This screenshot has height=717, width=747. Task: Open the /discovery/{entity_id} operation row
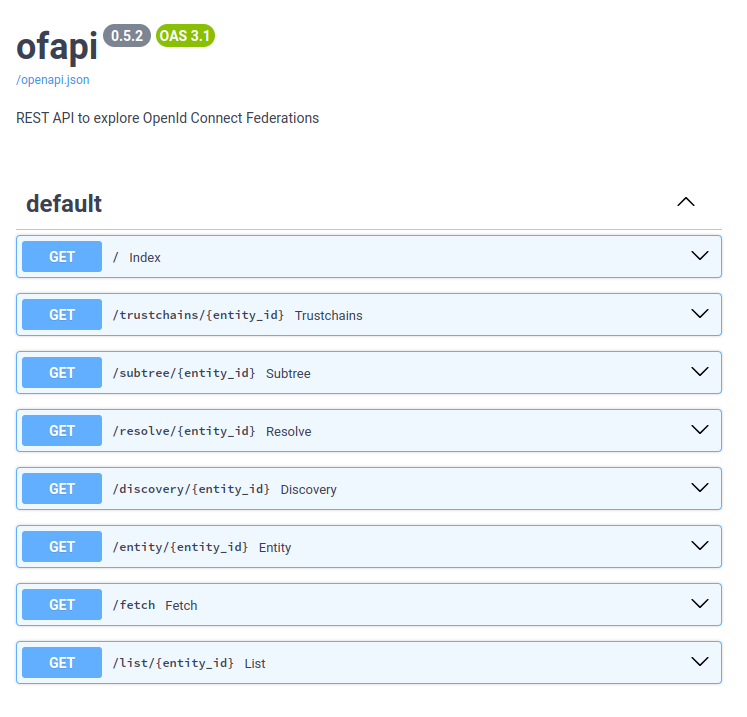click(x=369, y=489)
